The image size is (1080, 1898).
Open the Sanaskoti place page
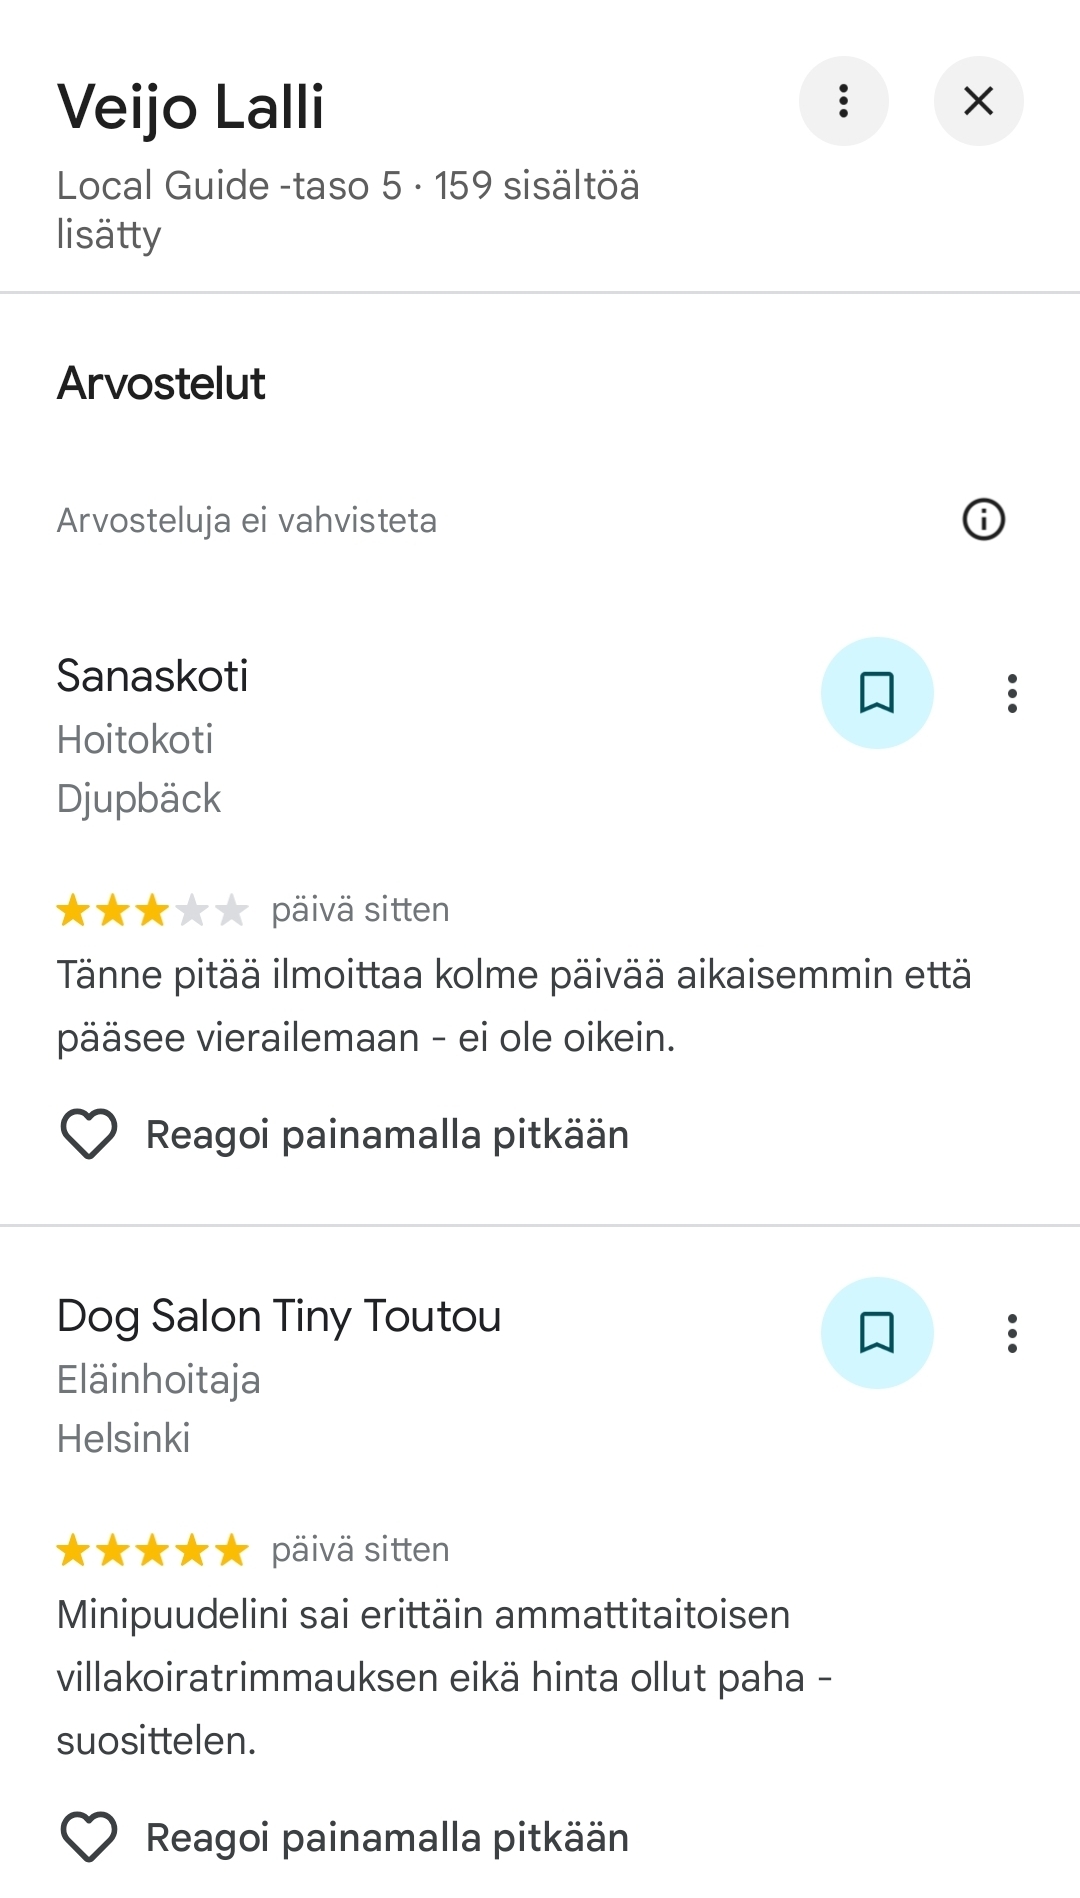click(152, 676)
